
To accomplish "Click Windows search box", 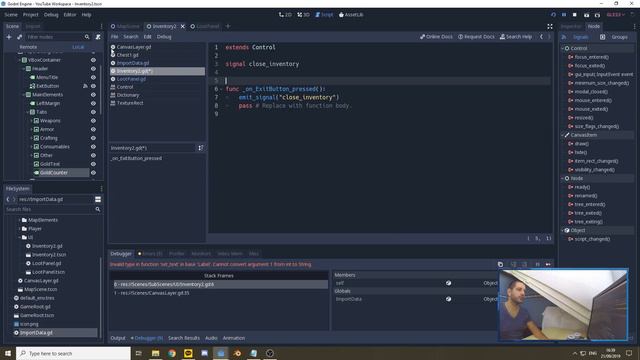I will pyautogui.click(x=73, y=353).
